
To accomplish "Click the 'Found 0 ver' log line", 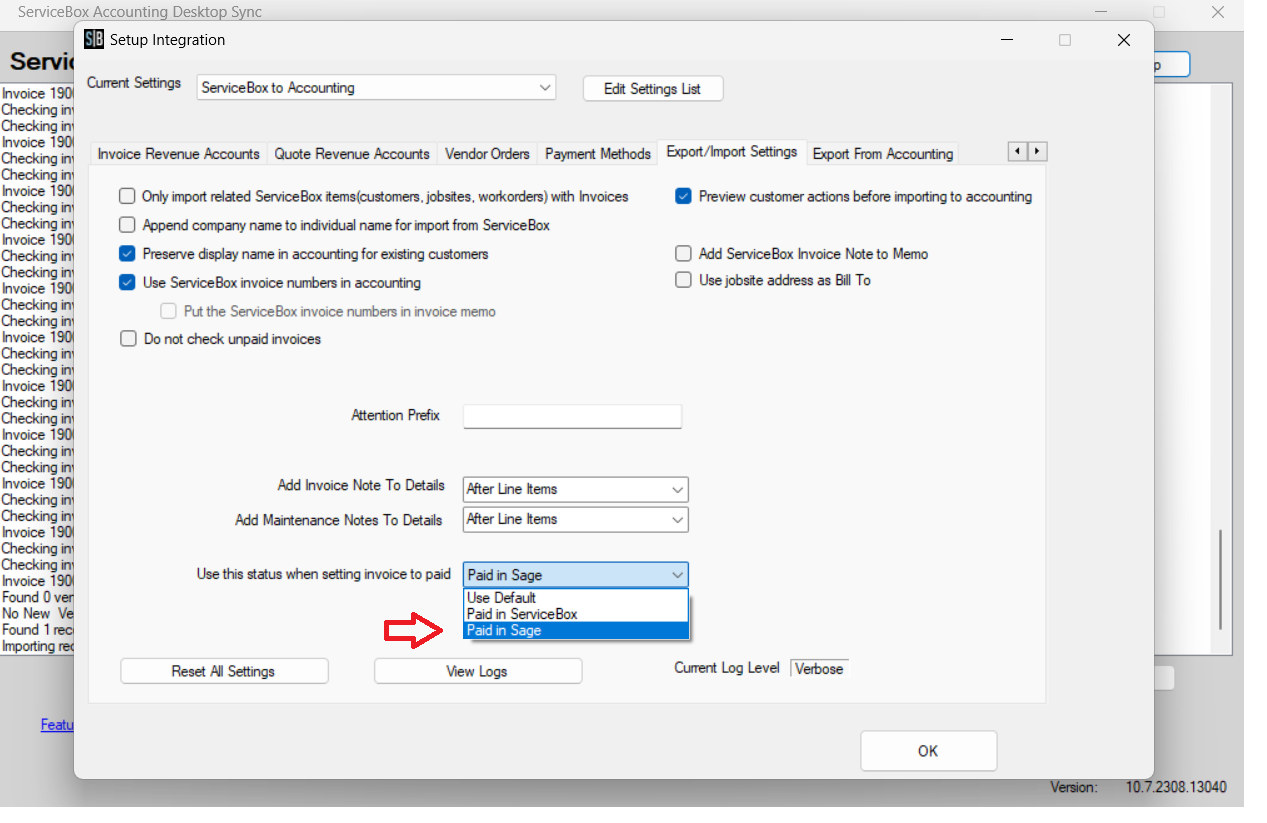I will click(37, 597).
